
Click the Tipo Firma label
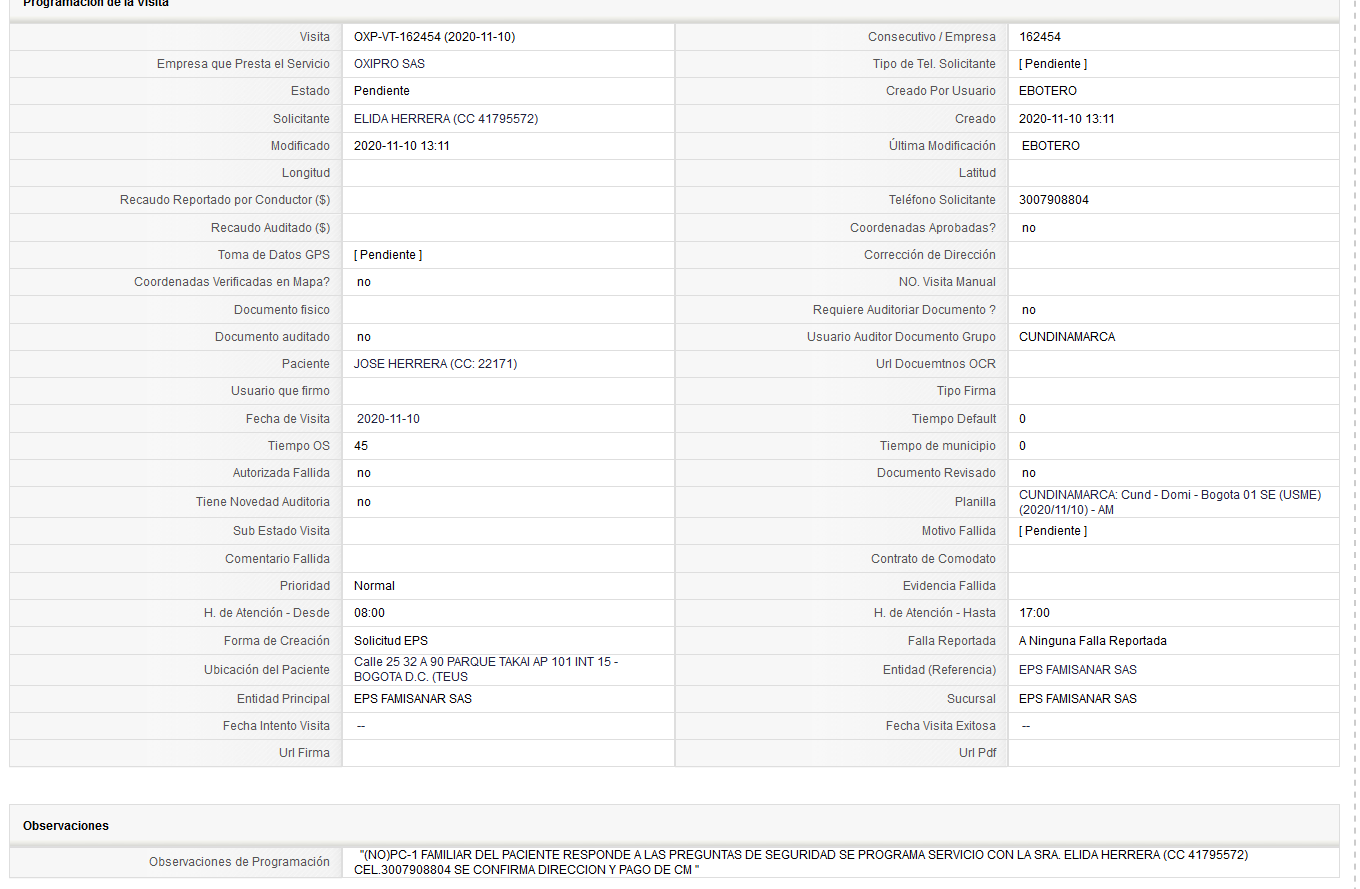point(966,391)
